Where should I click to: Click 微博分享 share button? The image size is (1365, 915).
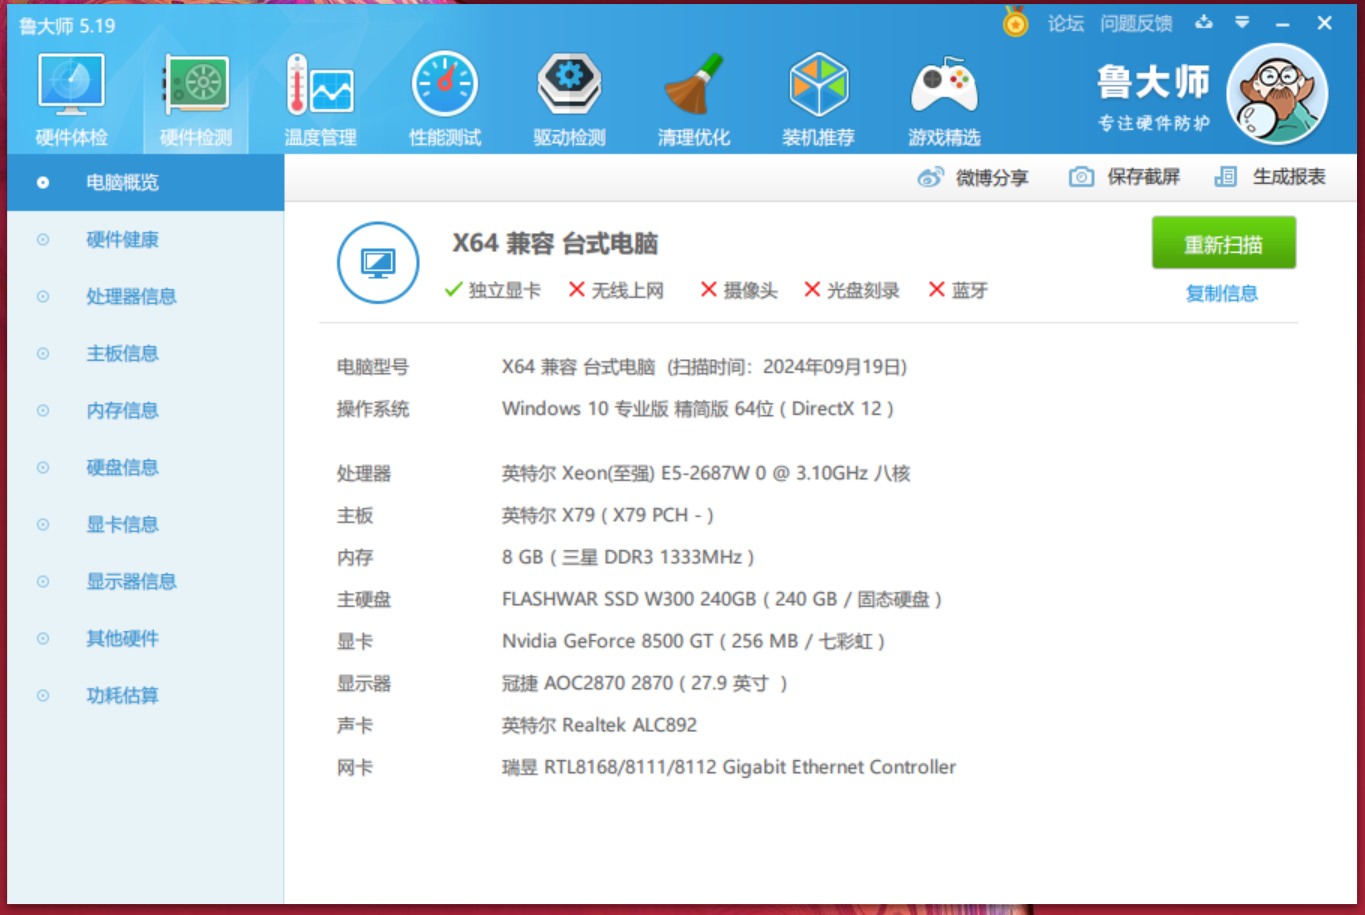pyautogui.click(x=991, y=178)
